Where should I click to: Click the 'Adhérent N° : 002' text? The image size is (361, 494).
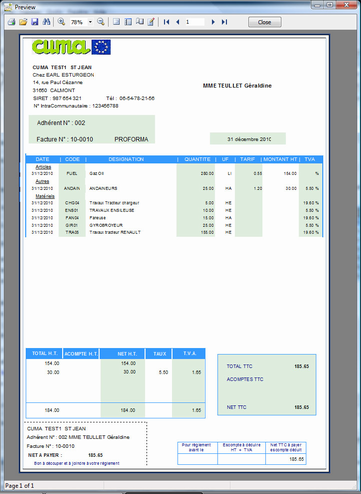[61, 123]
